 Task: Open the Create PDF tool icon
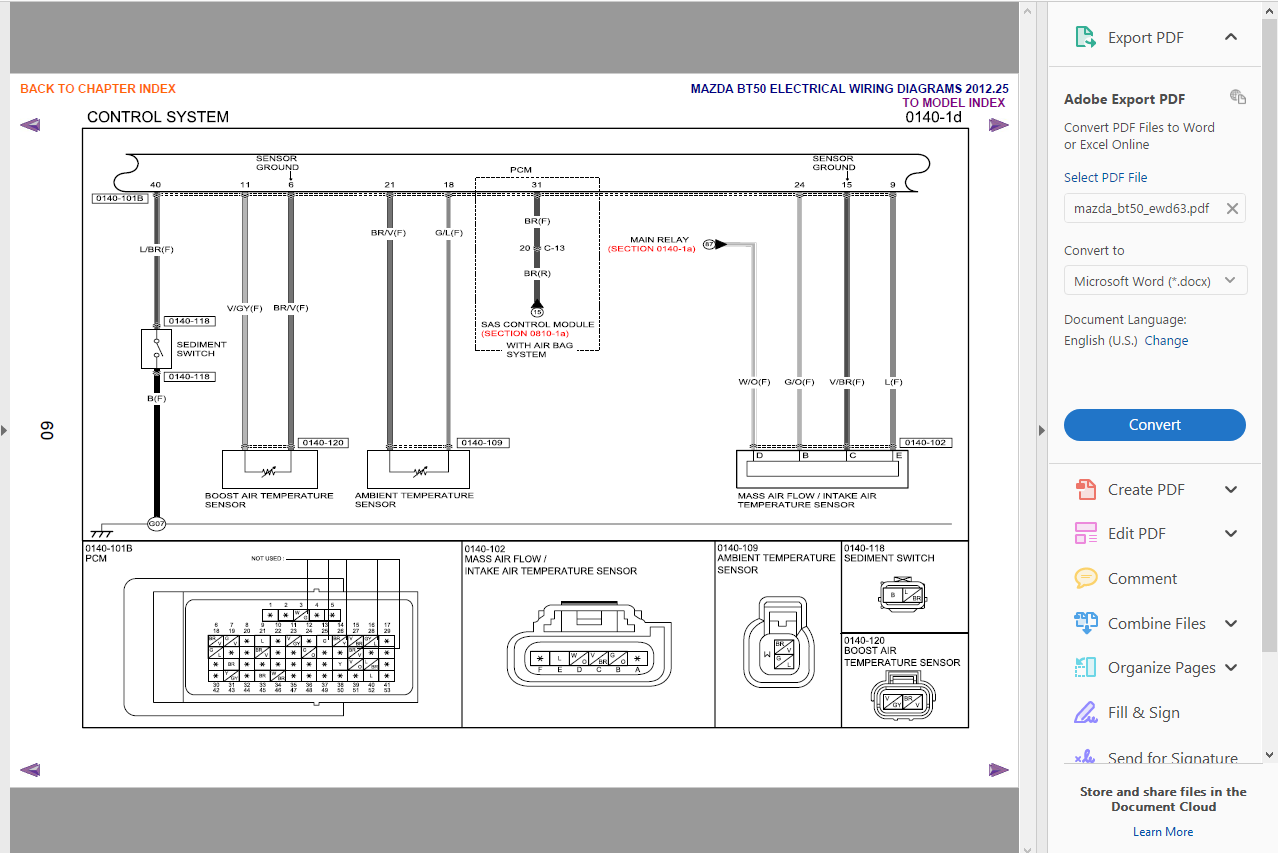point(1085,490)
